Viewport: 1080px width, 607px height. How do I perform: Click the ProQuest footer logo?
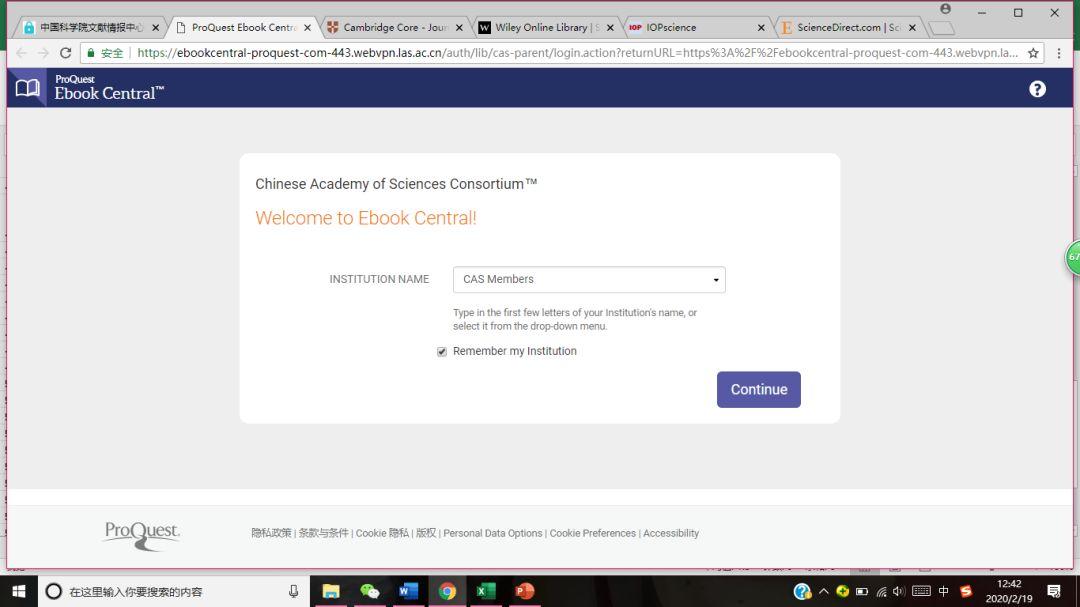click(x=142, y=536)
